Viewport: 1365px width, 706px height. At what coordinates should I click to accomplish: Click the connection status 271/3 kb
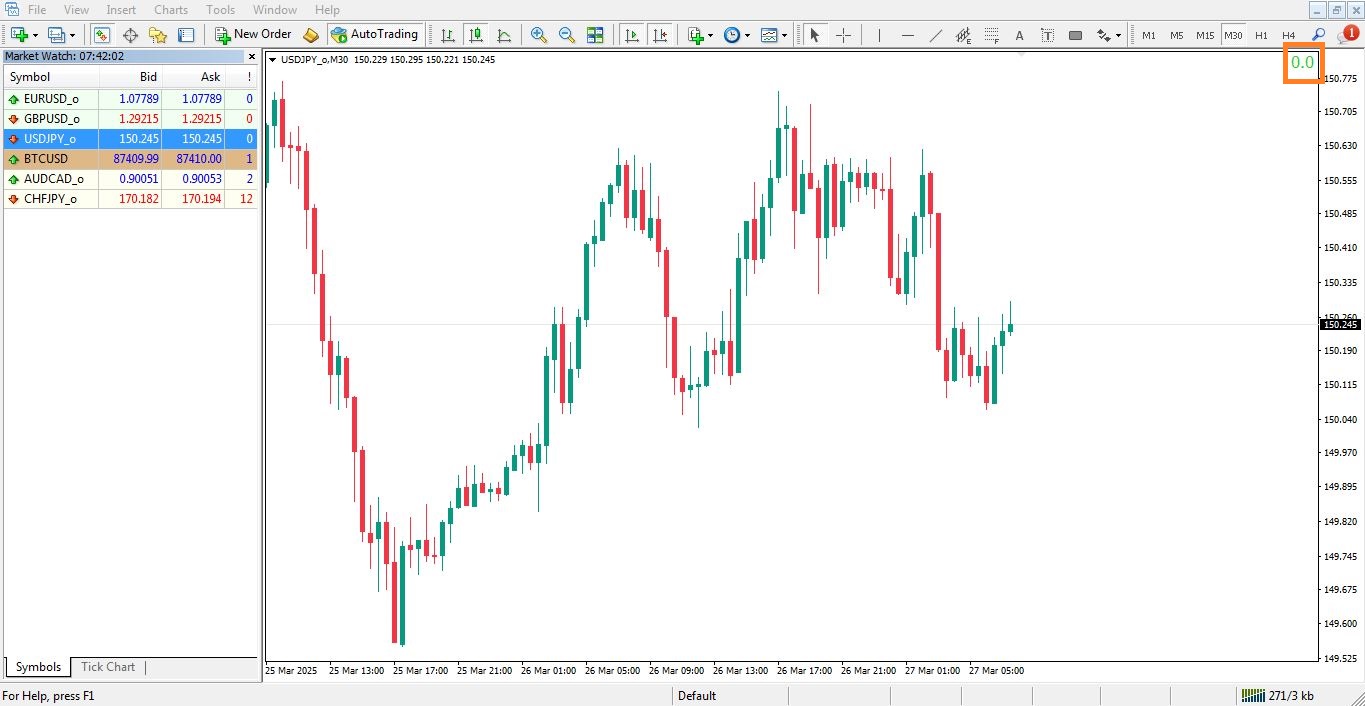coord(1278,696)
